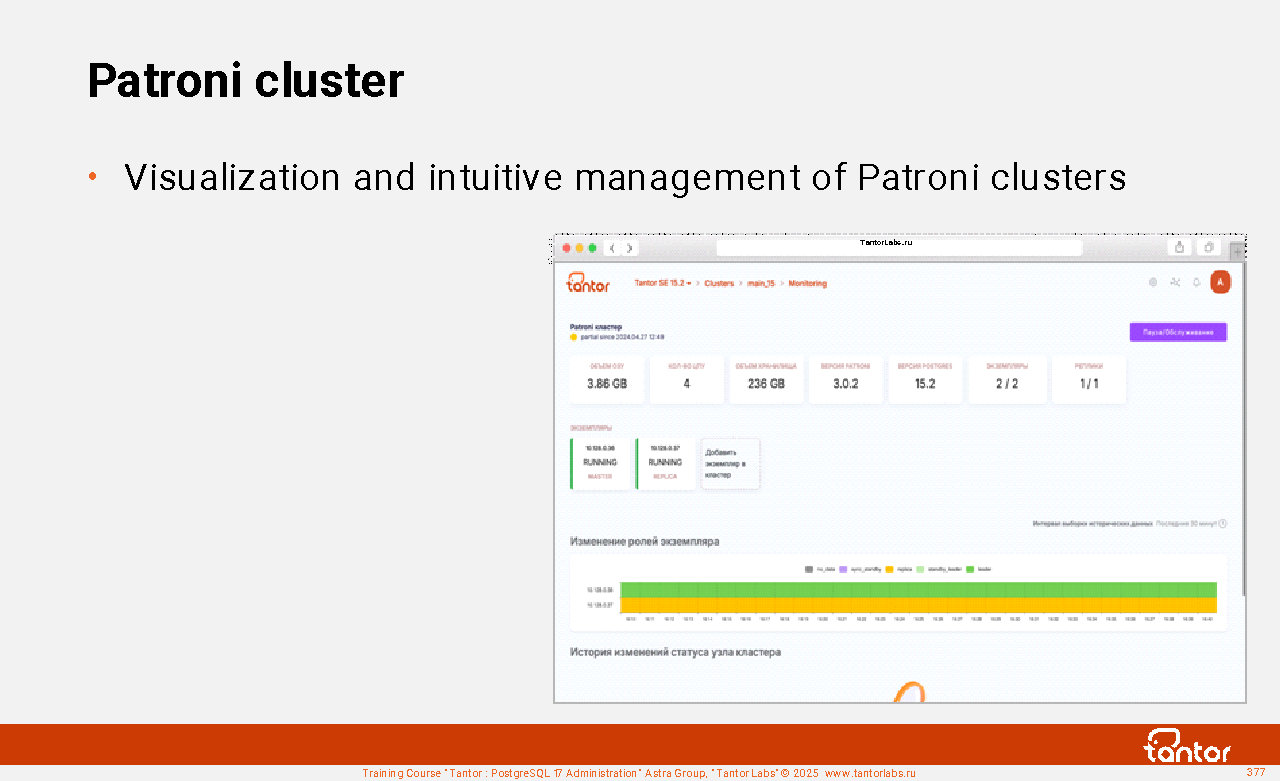
Task: Open the historical data interval selector
Action: tap(1190, 523)
